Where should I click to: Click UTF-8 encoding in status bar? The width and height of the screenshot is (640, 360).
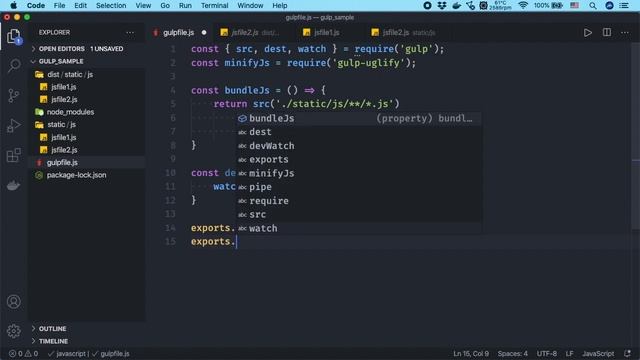[547, 354]
